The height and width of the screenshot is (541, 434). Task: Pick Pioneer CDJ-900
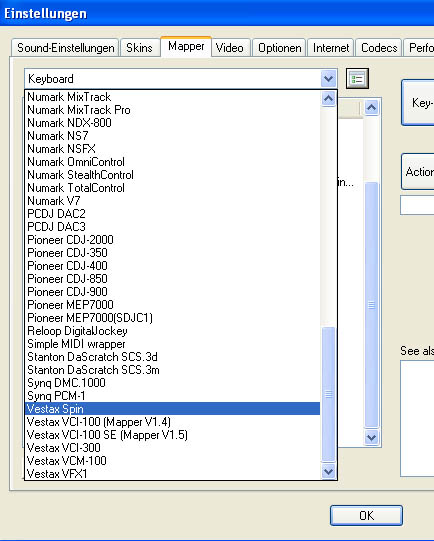coord(172,292)
